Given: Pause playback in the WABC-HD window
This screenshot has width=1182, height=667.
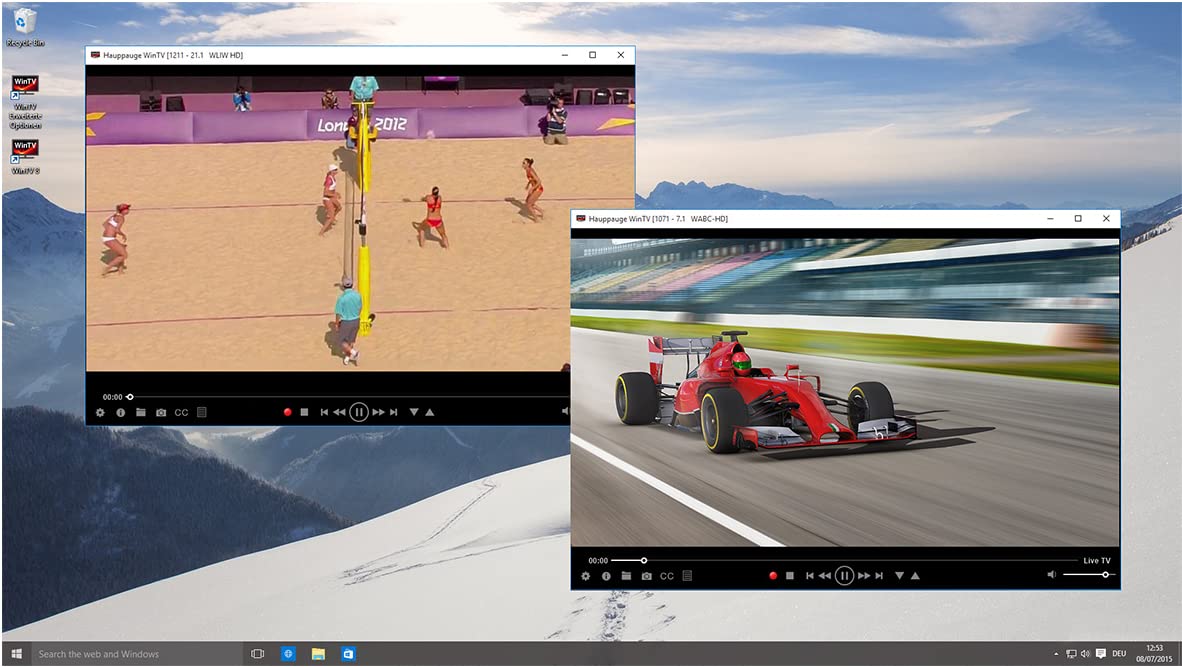Looking at the screenshot, I should [844, 576].
